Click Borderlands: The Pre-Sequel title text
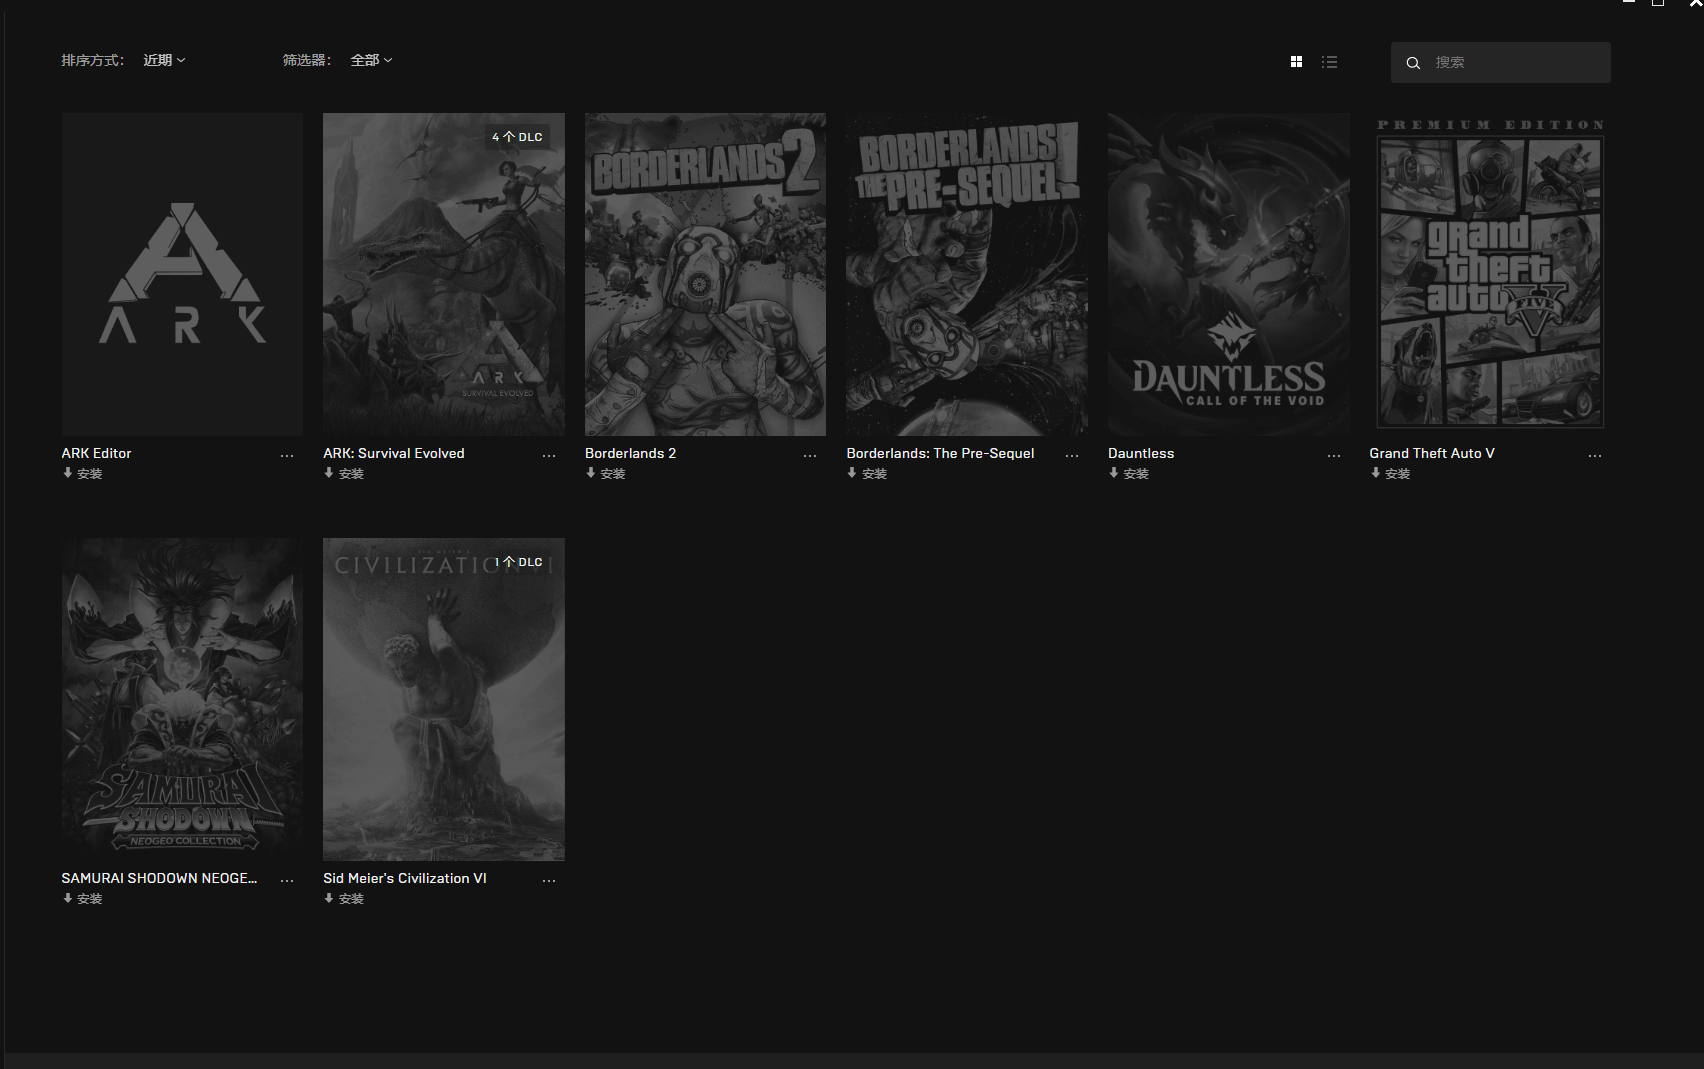1704x1069 pixels. click(940, 453)
